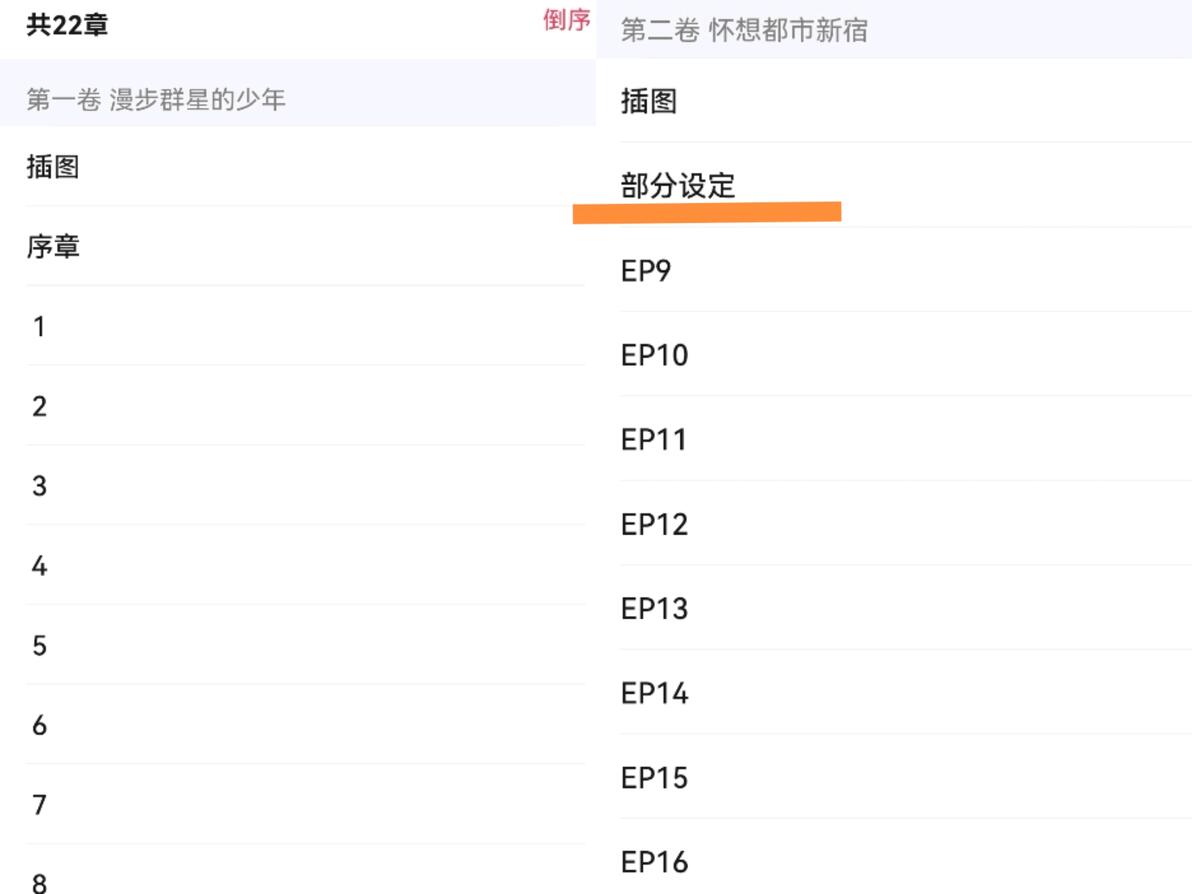Select chapter 5 in list
Image resolution: width=1192 pixels, height=894 pixels.
[x=305, y=645]
